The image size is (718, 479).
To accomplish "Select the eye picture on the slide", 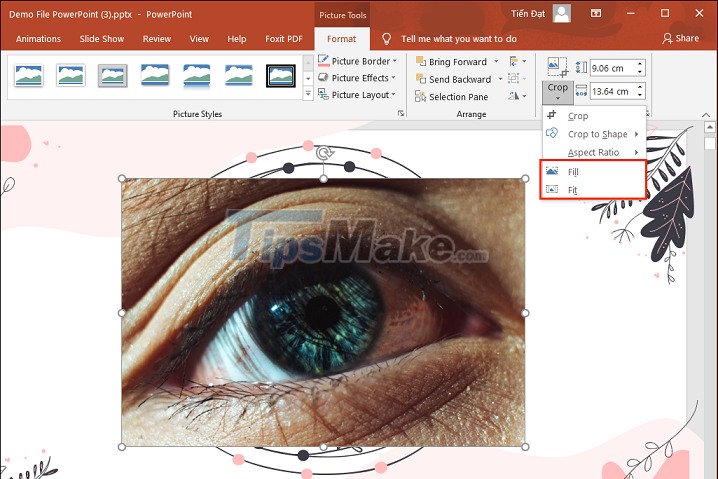I will (323, 313).
